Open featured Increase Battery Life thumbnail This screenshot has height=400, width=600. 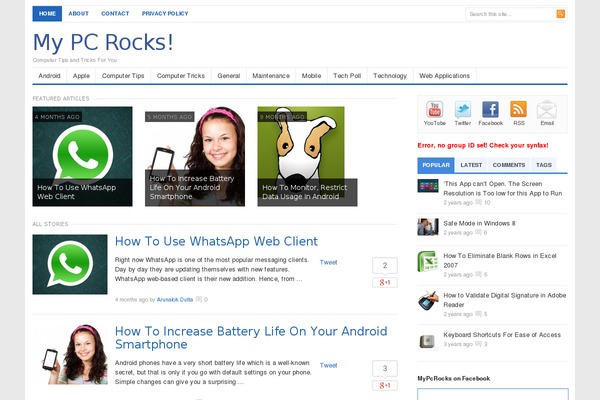[195, 156]
